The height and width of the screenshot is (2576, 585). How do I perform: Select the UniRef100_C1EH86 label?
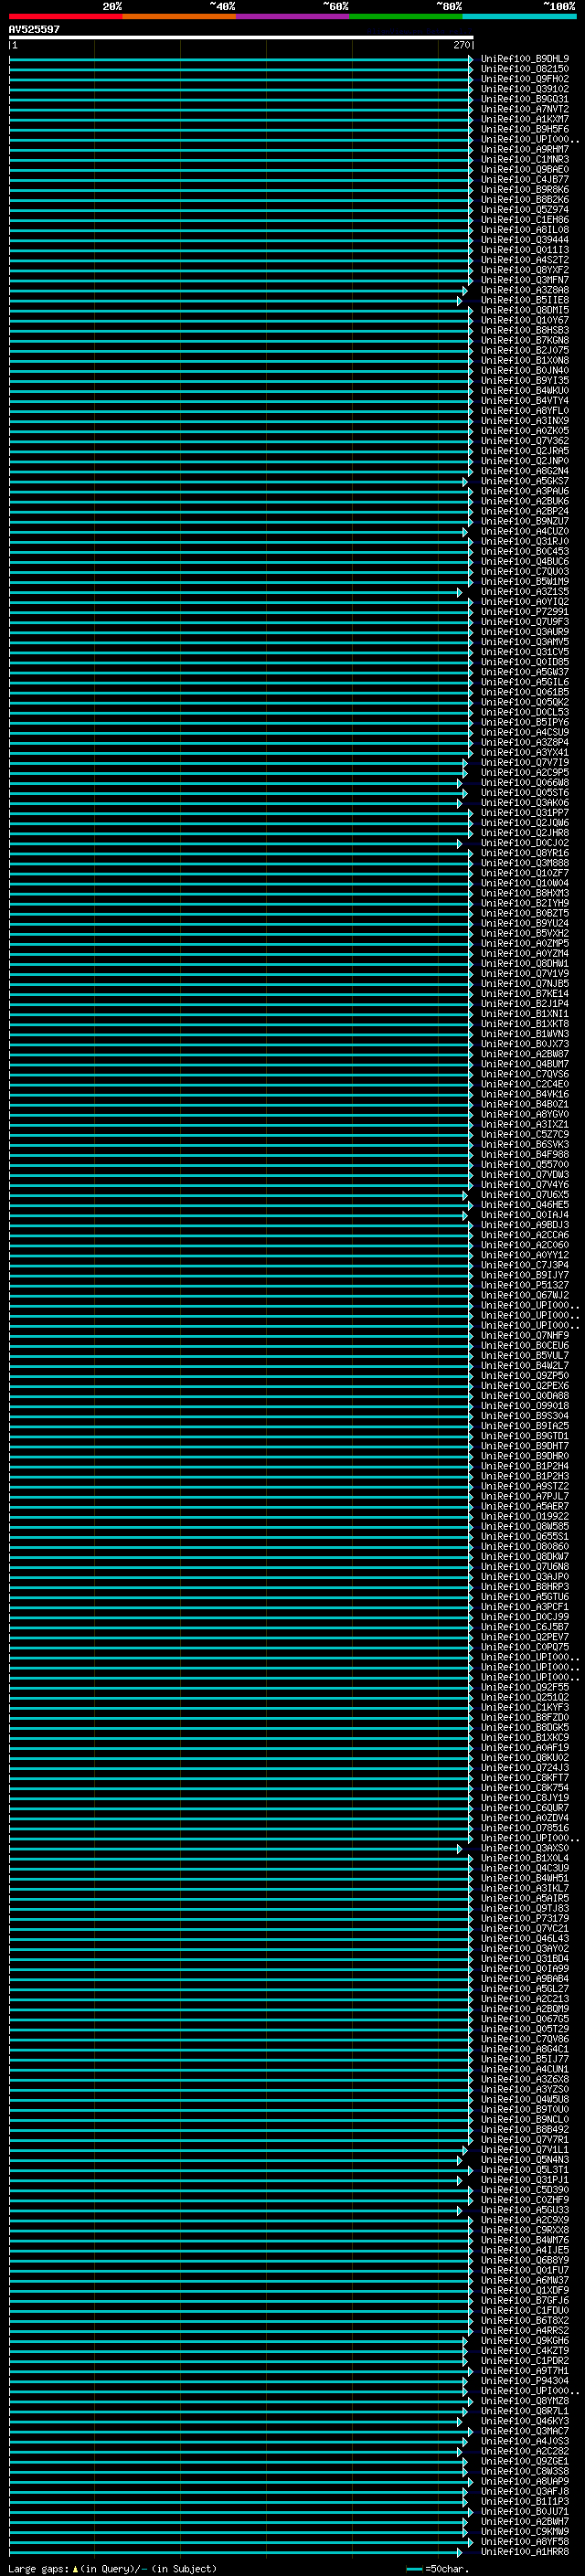[525, 219]
